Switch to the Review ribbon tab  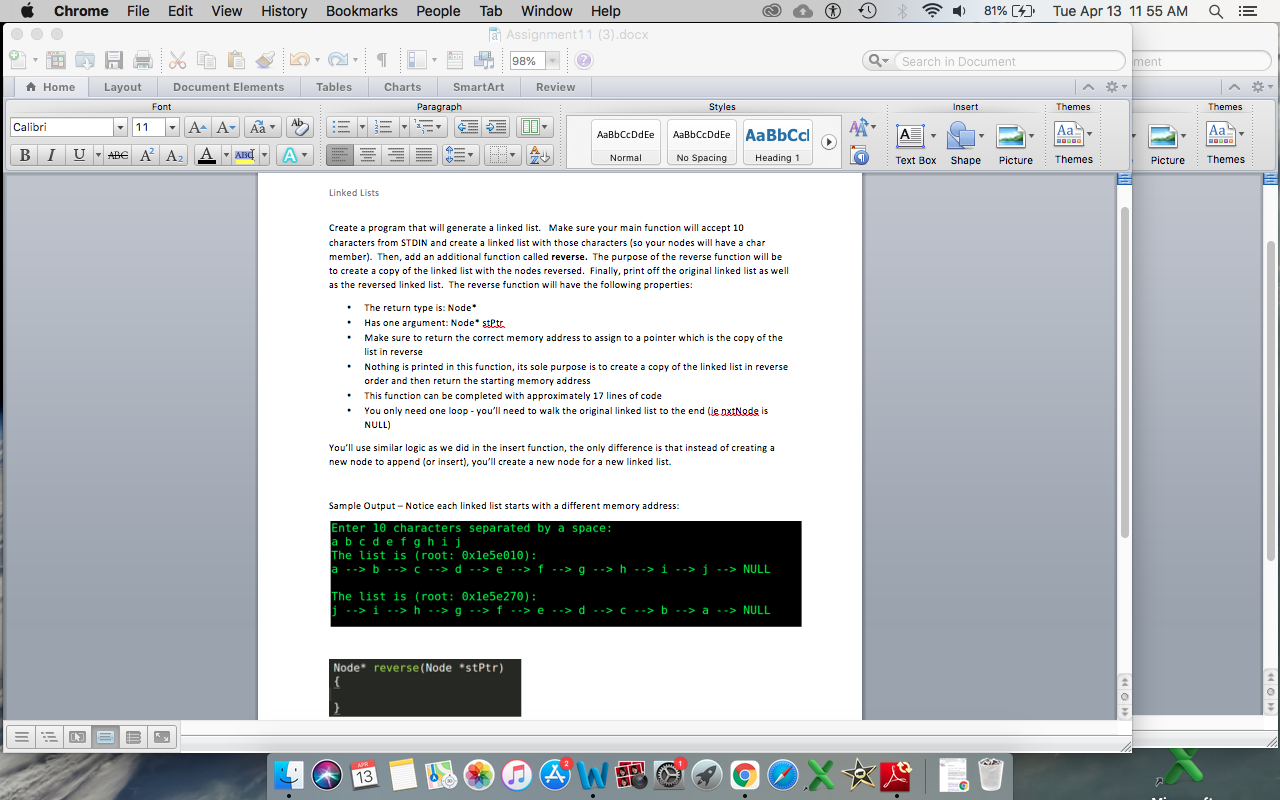tap(556, 87)
